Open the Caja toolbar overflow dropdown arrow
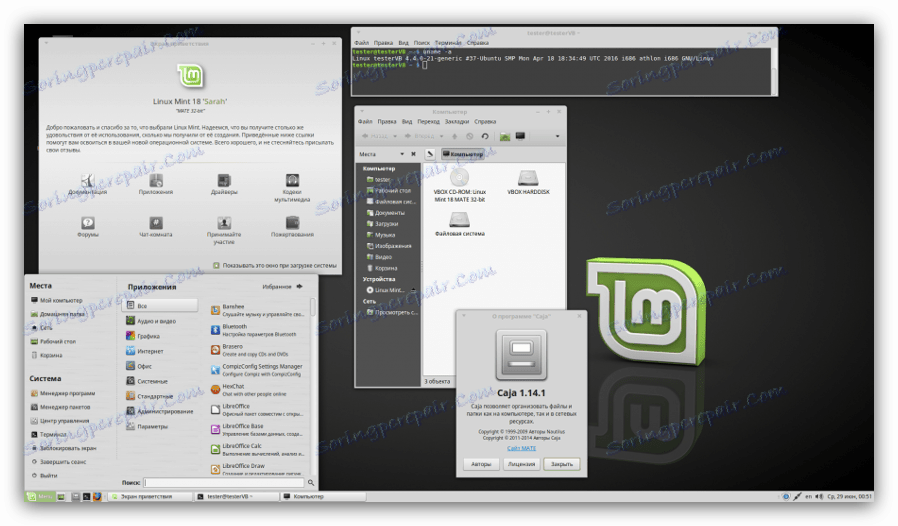 (x=557, y=136)
